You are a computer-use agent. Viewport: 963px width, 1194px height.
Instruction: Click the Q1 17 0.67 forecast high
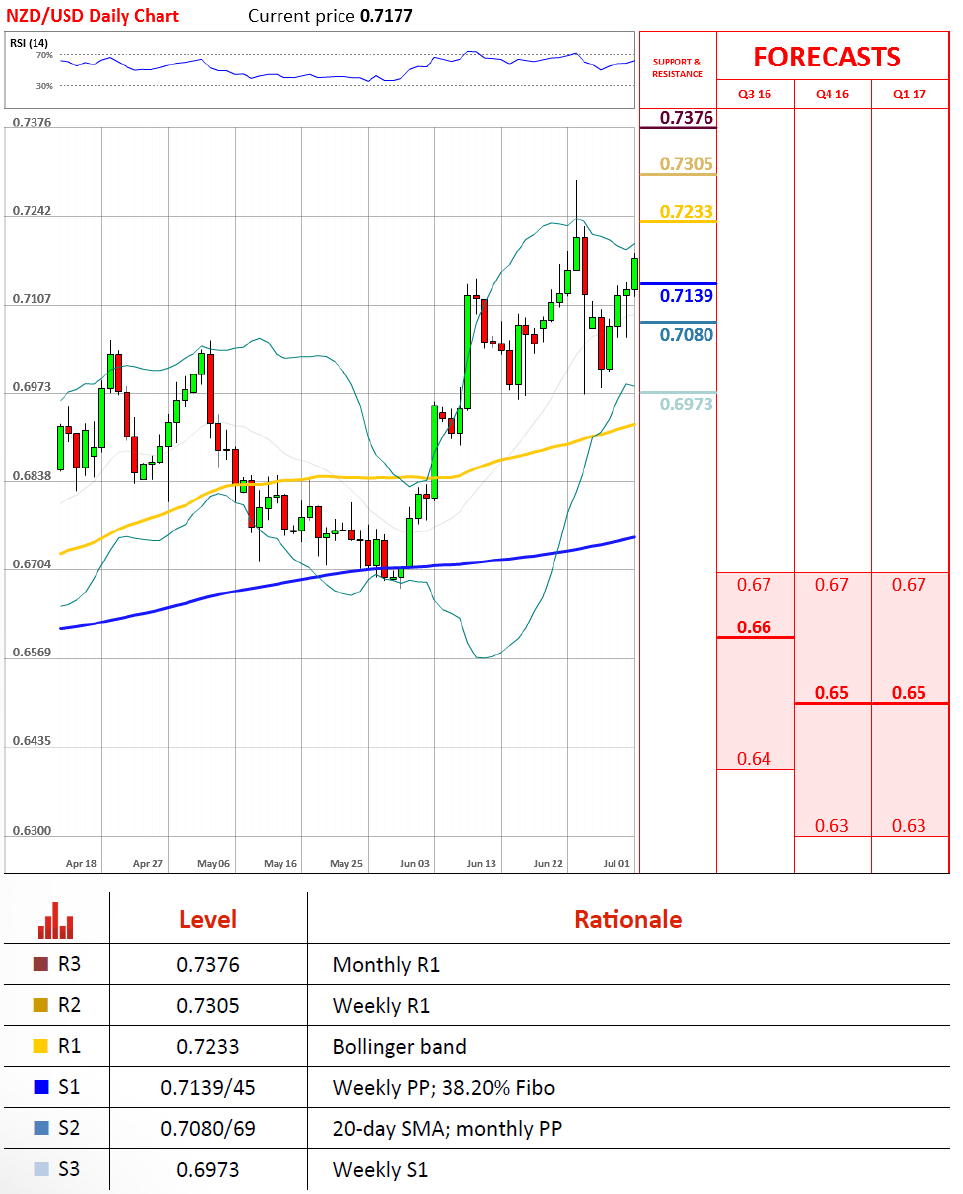pyautogui.click(x=909, y=585)
